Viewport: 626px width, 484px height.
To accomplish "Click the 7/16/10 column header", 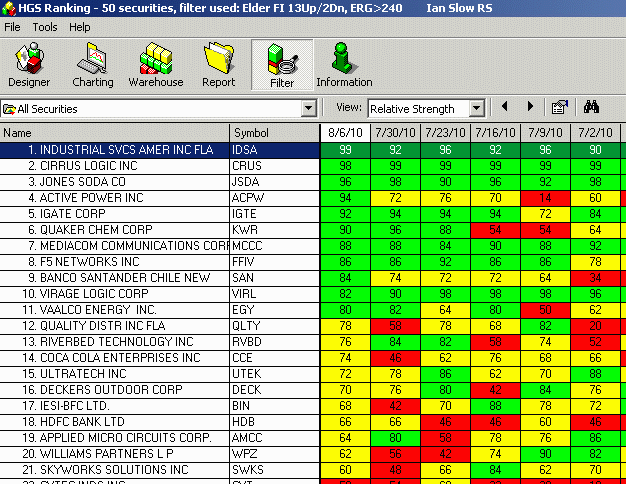I will point(495,133).
